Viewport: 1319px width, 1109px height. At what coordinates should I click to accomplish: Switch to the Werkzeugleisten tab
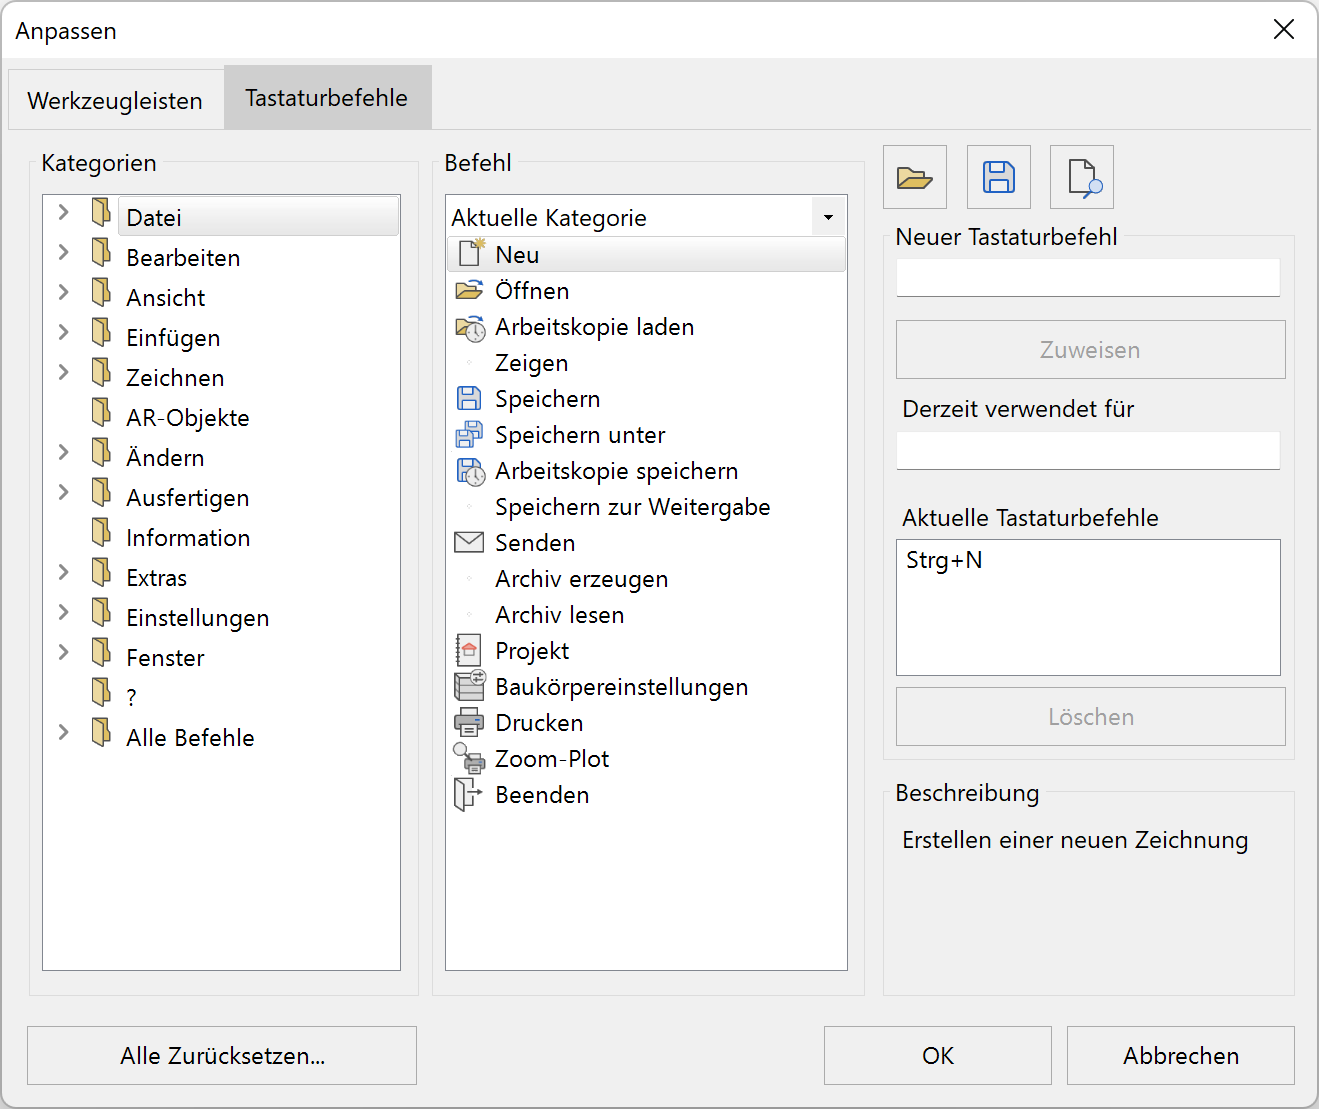(x=115, y=97)
